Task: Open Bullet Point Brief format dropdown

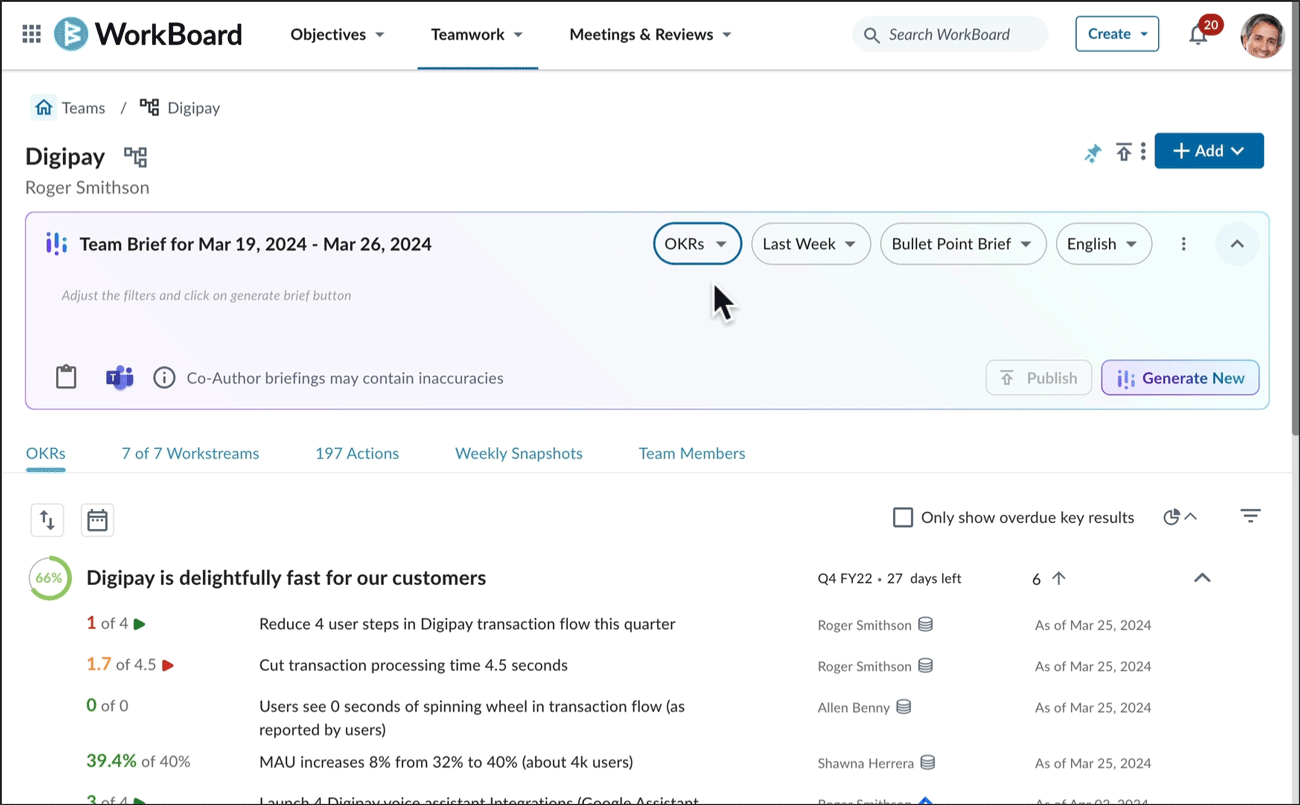Action: [963, 244]
